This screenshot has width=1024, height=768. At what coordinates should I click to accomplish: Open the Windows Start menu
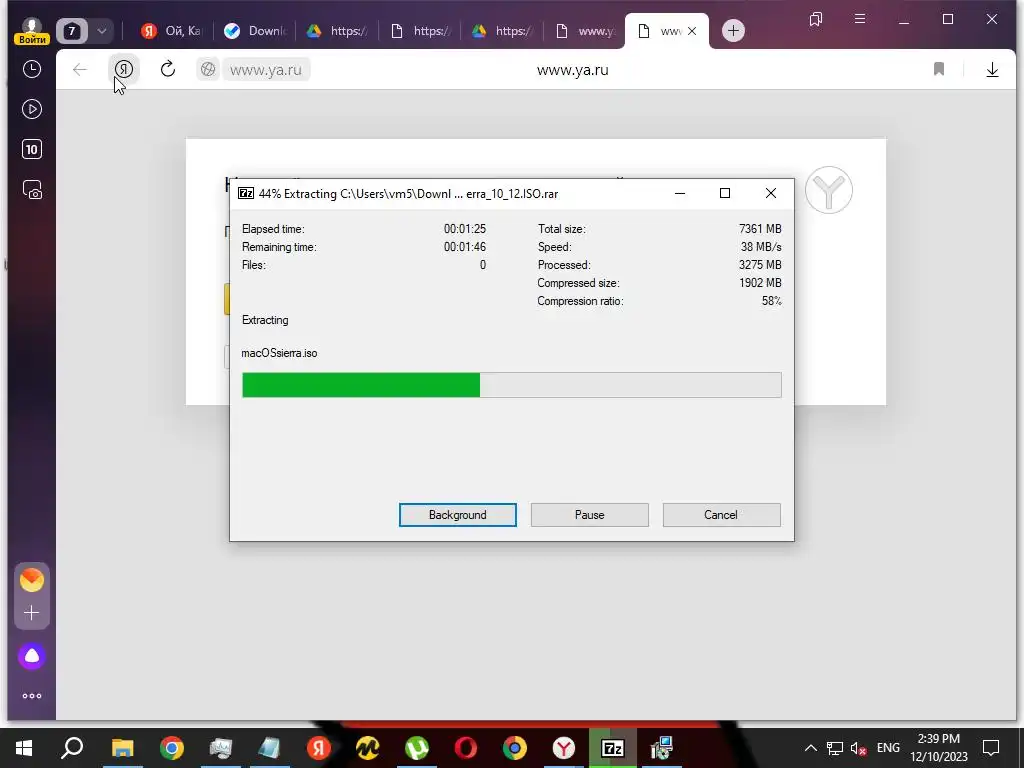tap(24, 748)
